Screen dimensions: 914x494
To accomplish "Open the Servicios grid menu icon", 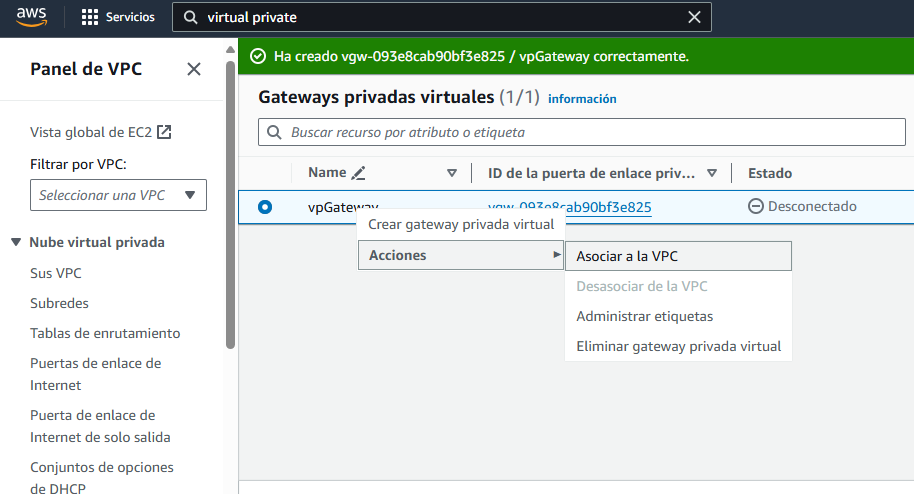I will [x=90, y=17].
